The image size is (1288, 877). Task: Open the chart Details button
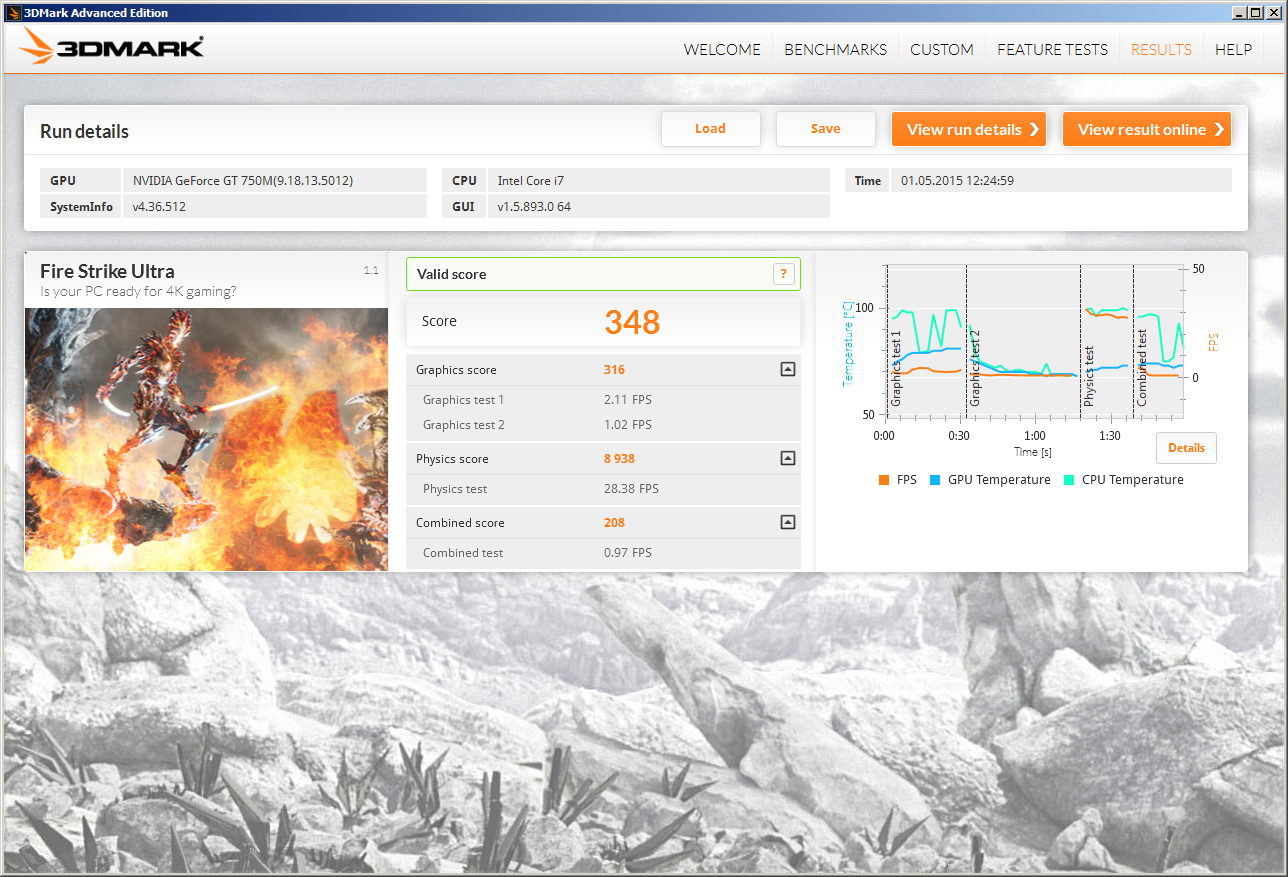(x=1186, y=448)
